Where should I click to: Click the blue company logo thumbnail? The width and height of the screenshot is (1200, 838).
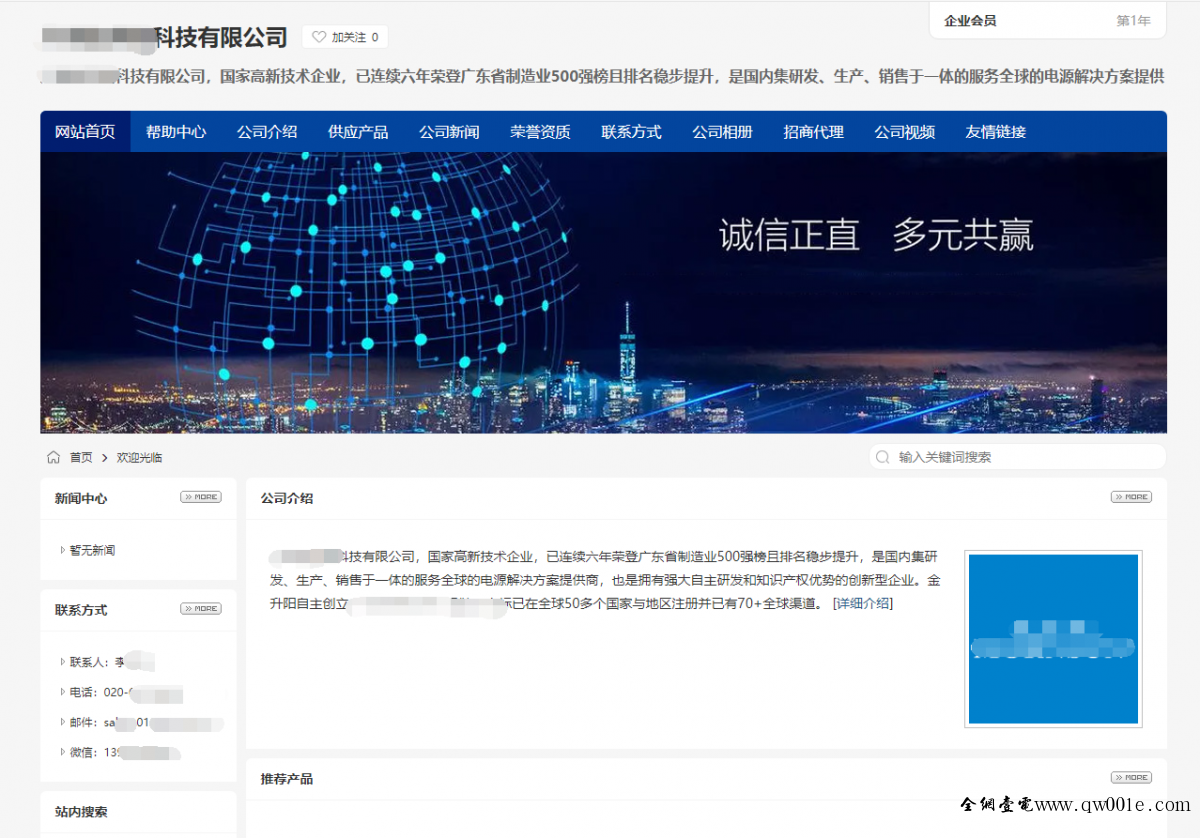point(1053,638)
